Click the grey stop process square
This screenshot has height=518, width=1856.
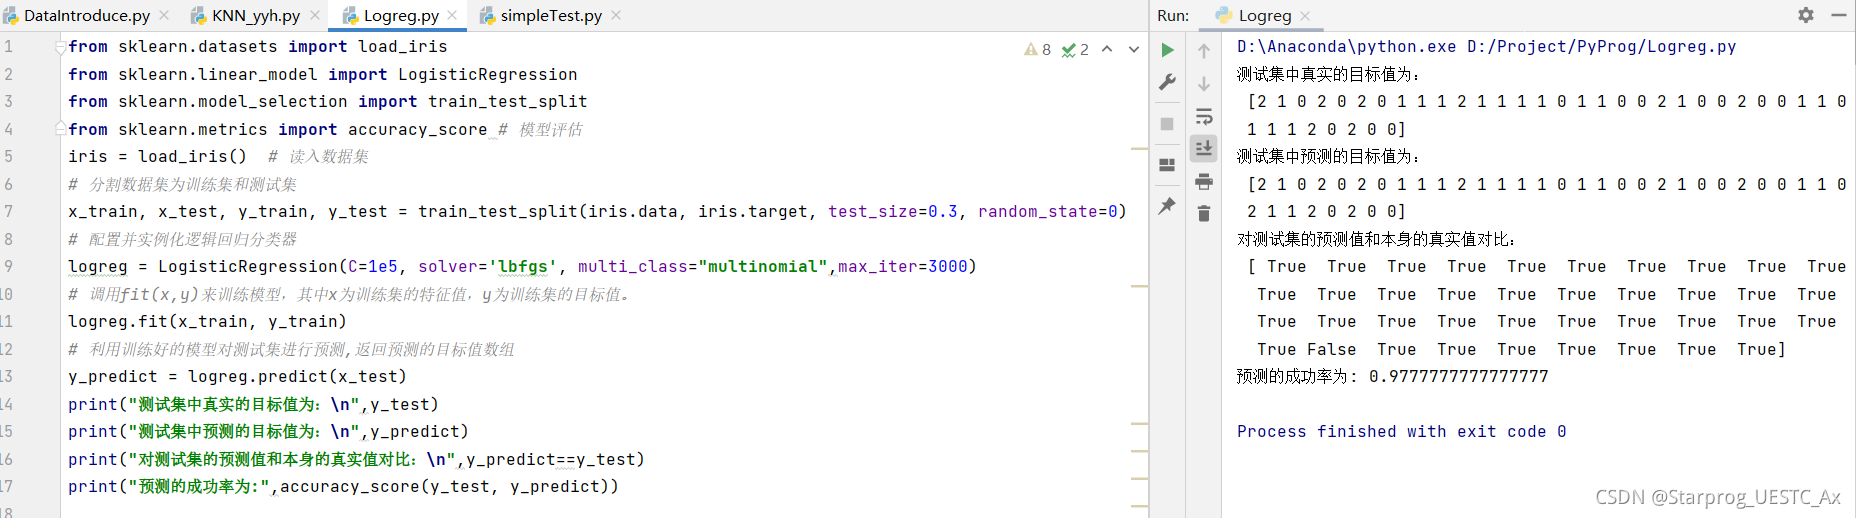click(1167, 124)
